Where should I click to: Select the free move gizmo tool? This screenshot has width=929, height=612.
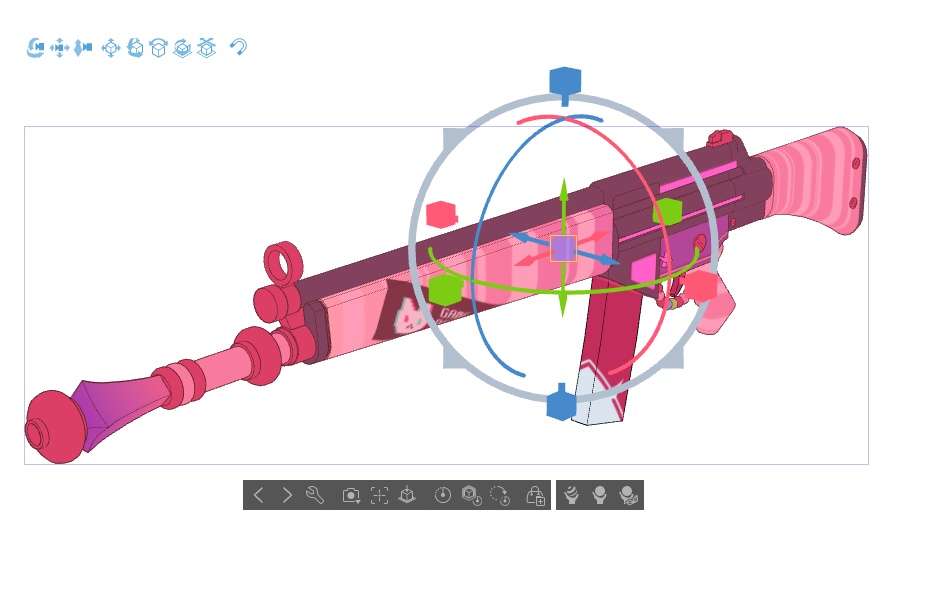110,47
